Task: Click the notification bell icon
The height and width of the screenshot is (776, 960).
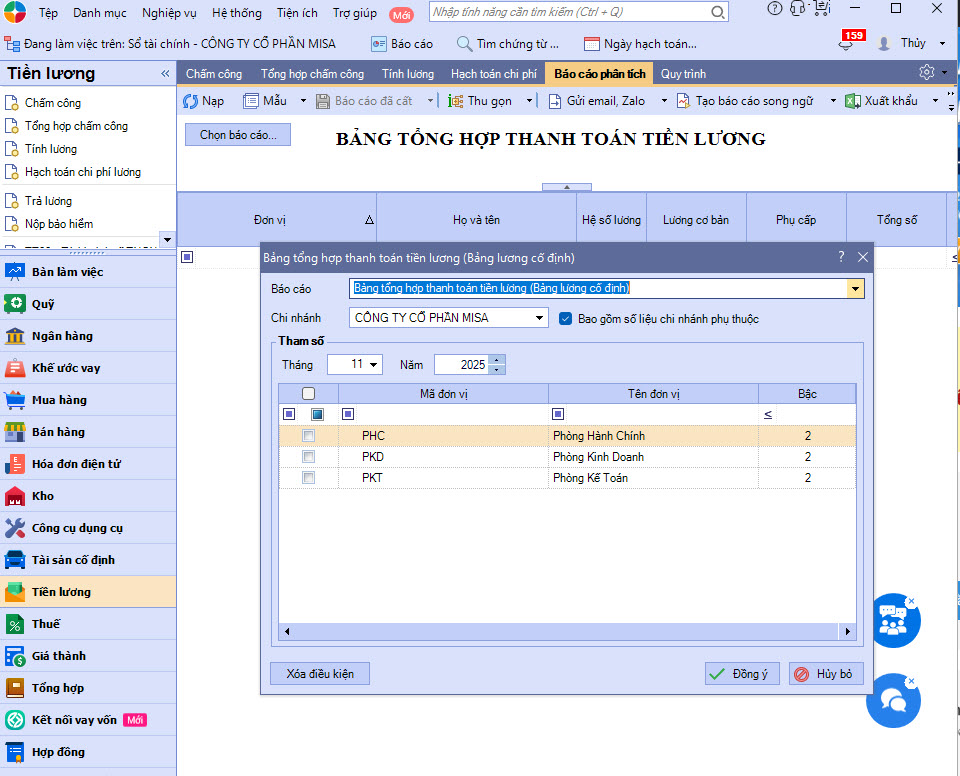Action: (x=846, y=45)
